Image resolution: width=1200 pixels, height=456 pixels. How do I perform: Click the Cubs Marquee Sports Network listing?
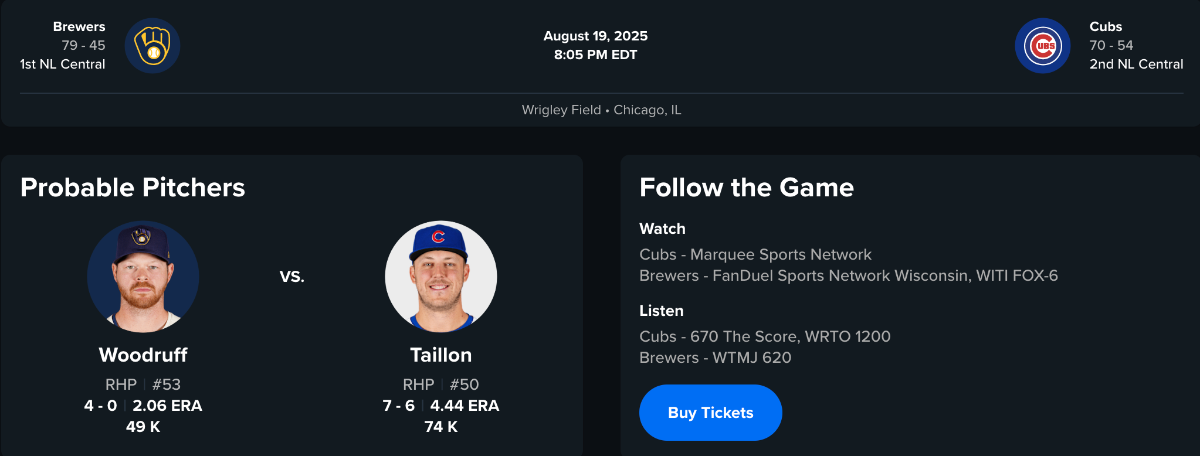click(x=755, y=255)
